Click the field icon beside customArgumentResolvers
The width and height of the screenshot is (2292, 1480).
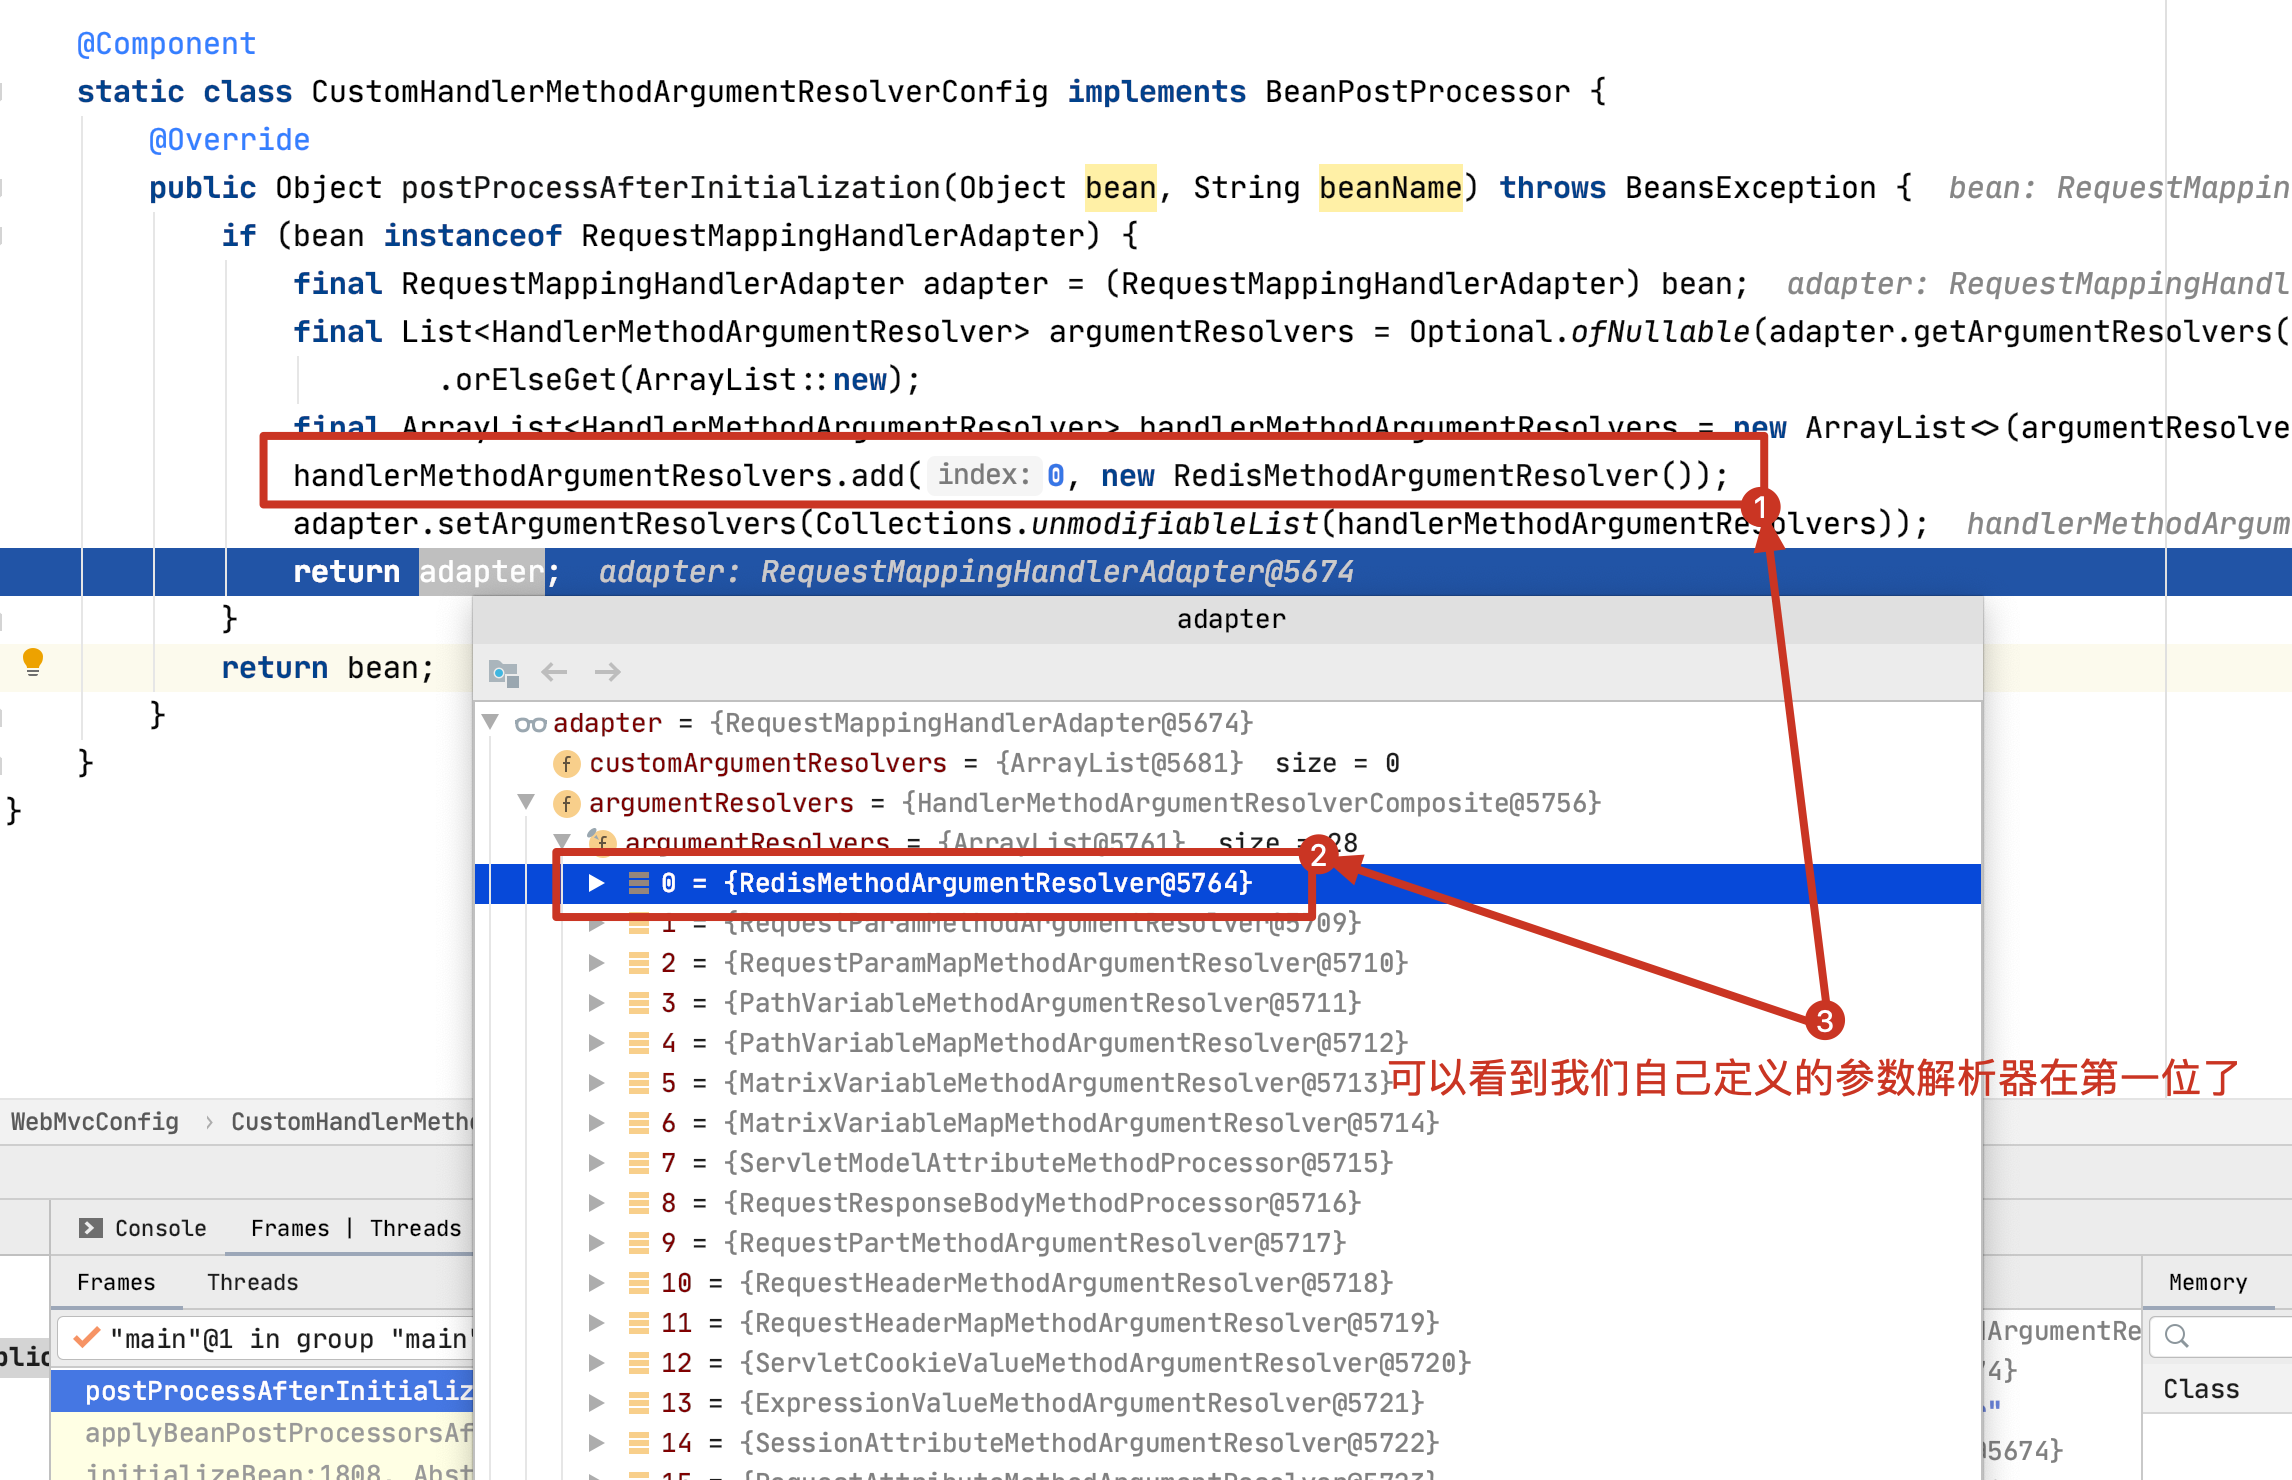[566, 764]
